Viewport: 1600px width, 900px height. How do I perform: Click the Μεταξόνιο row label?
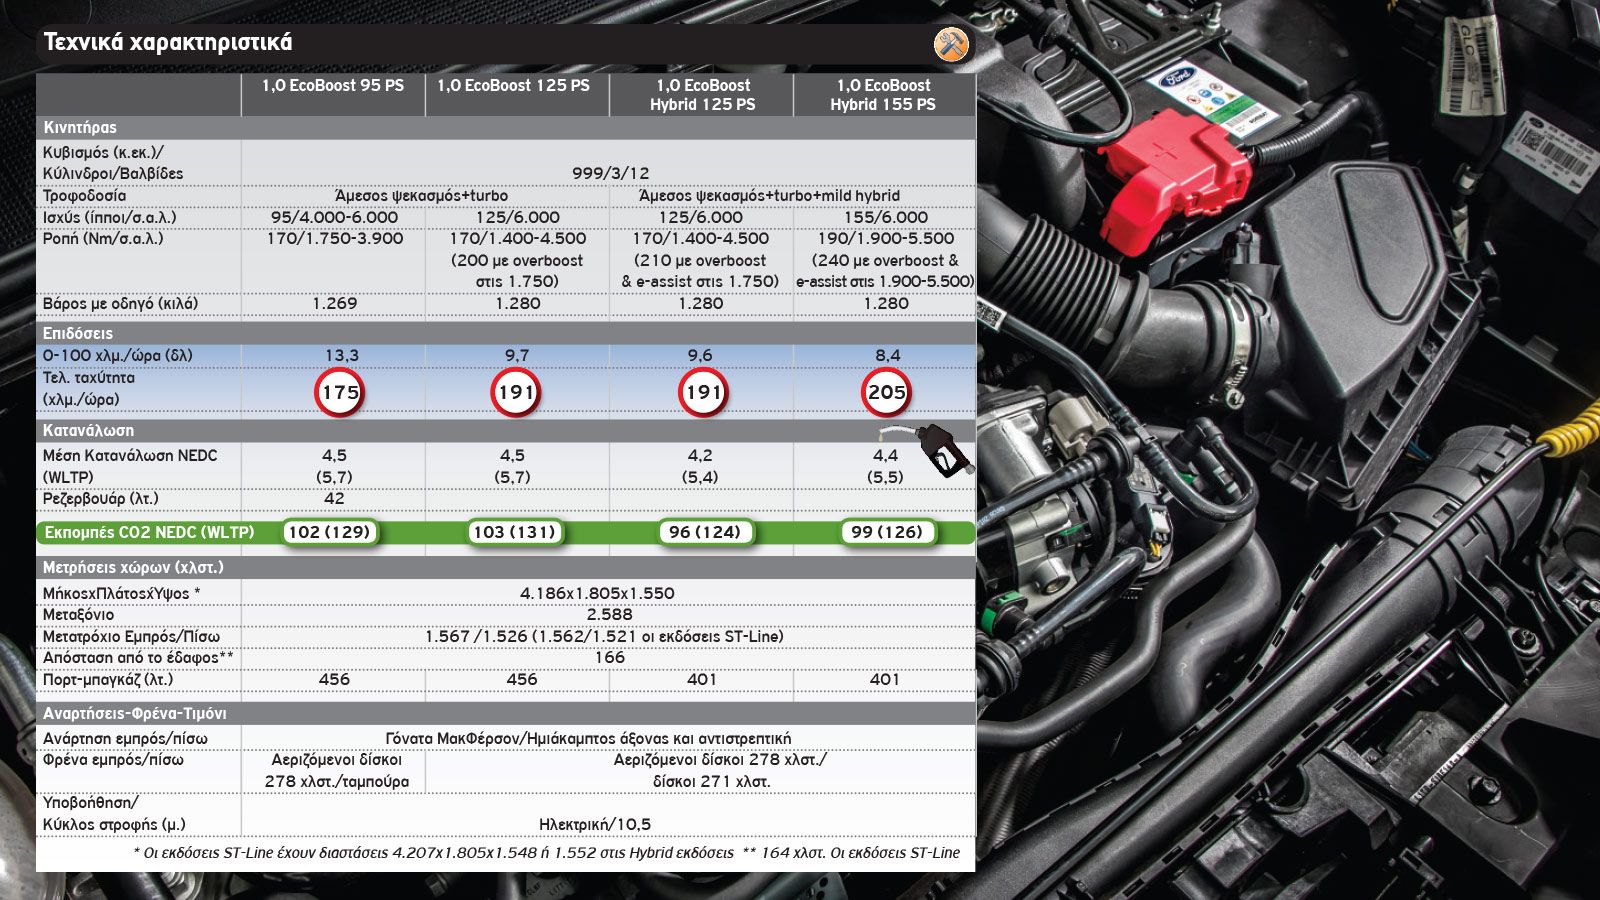(78, 614)
